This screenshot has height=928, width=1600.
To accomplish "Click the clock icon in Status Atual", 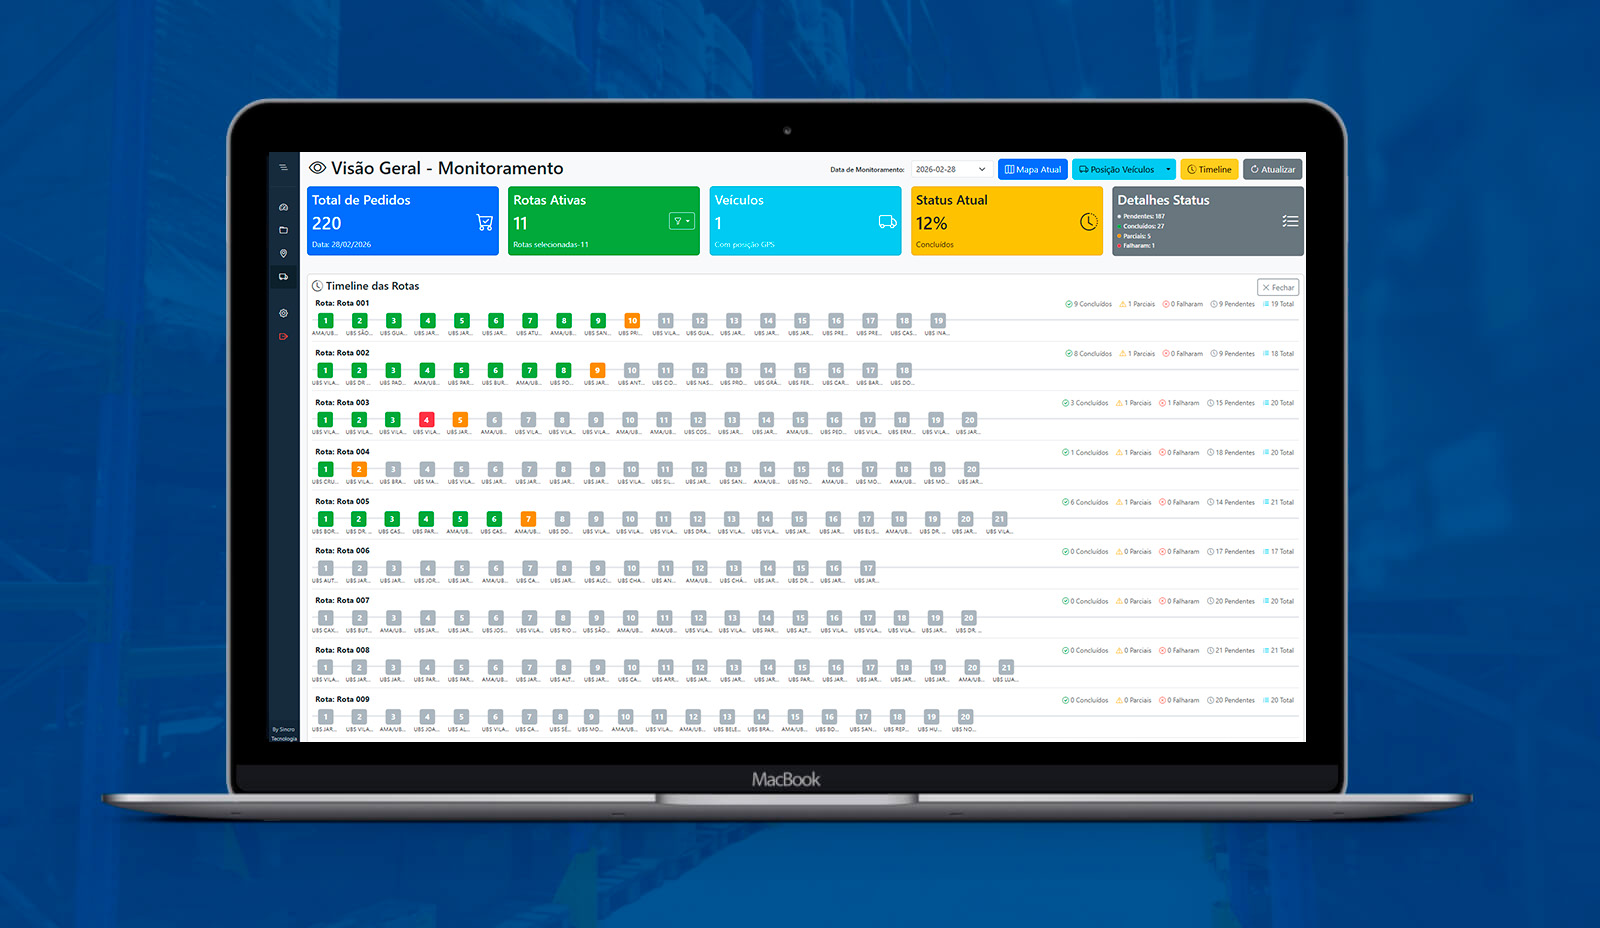I will [x=1088, y=222].
